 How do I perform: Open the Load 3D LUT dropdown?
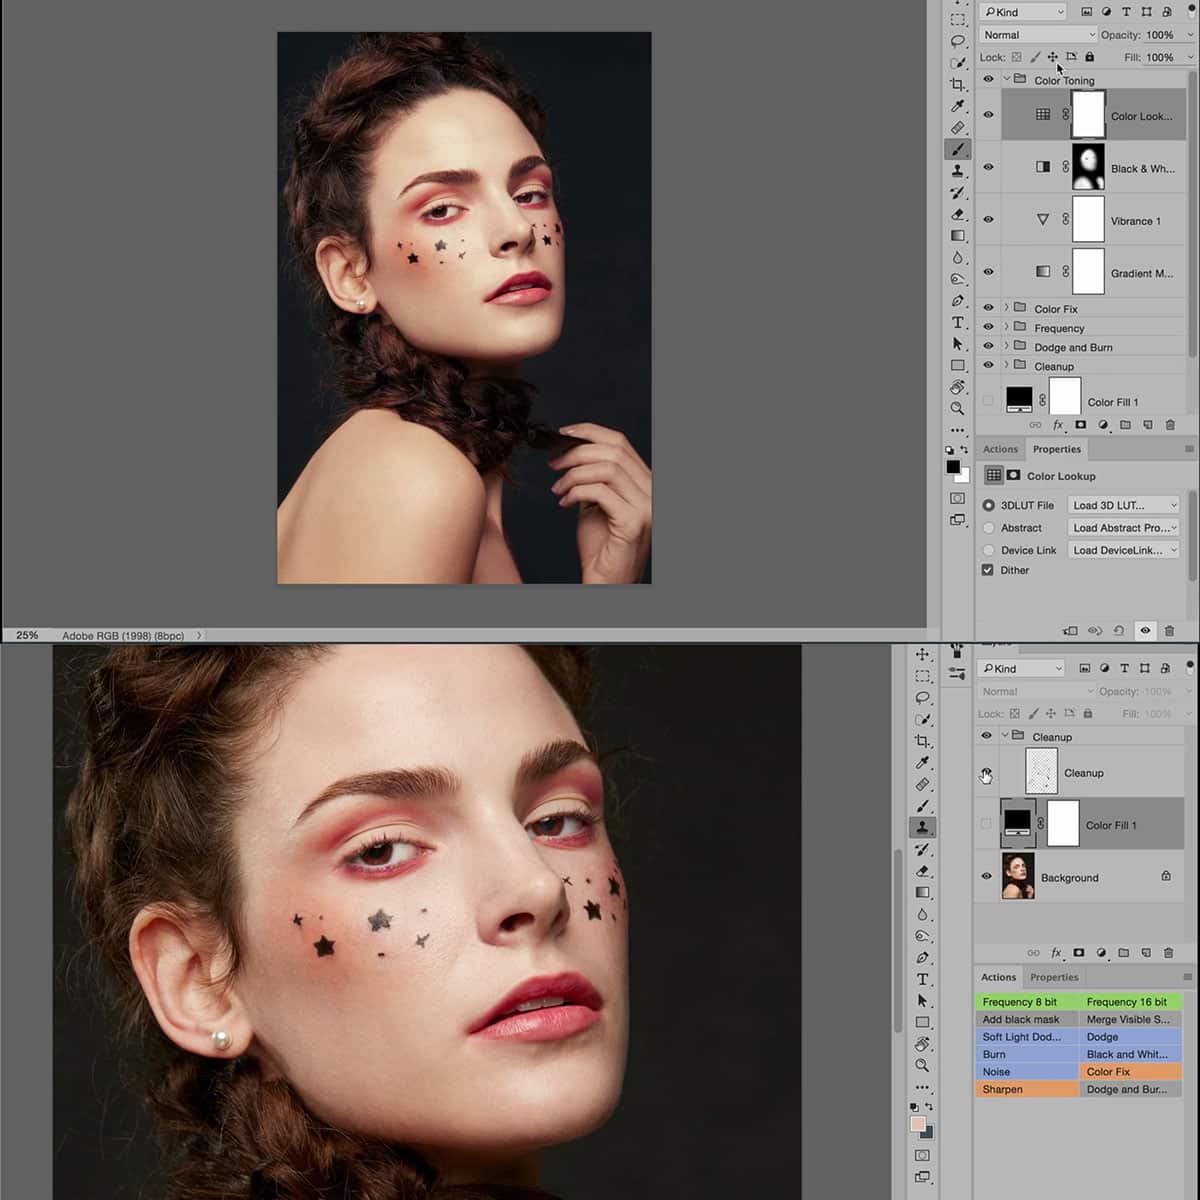[1123, 505]
